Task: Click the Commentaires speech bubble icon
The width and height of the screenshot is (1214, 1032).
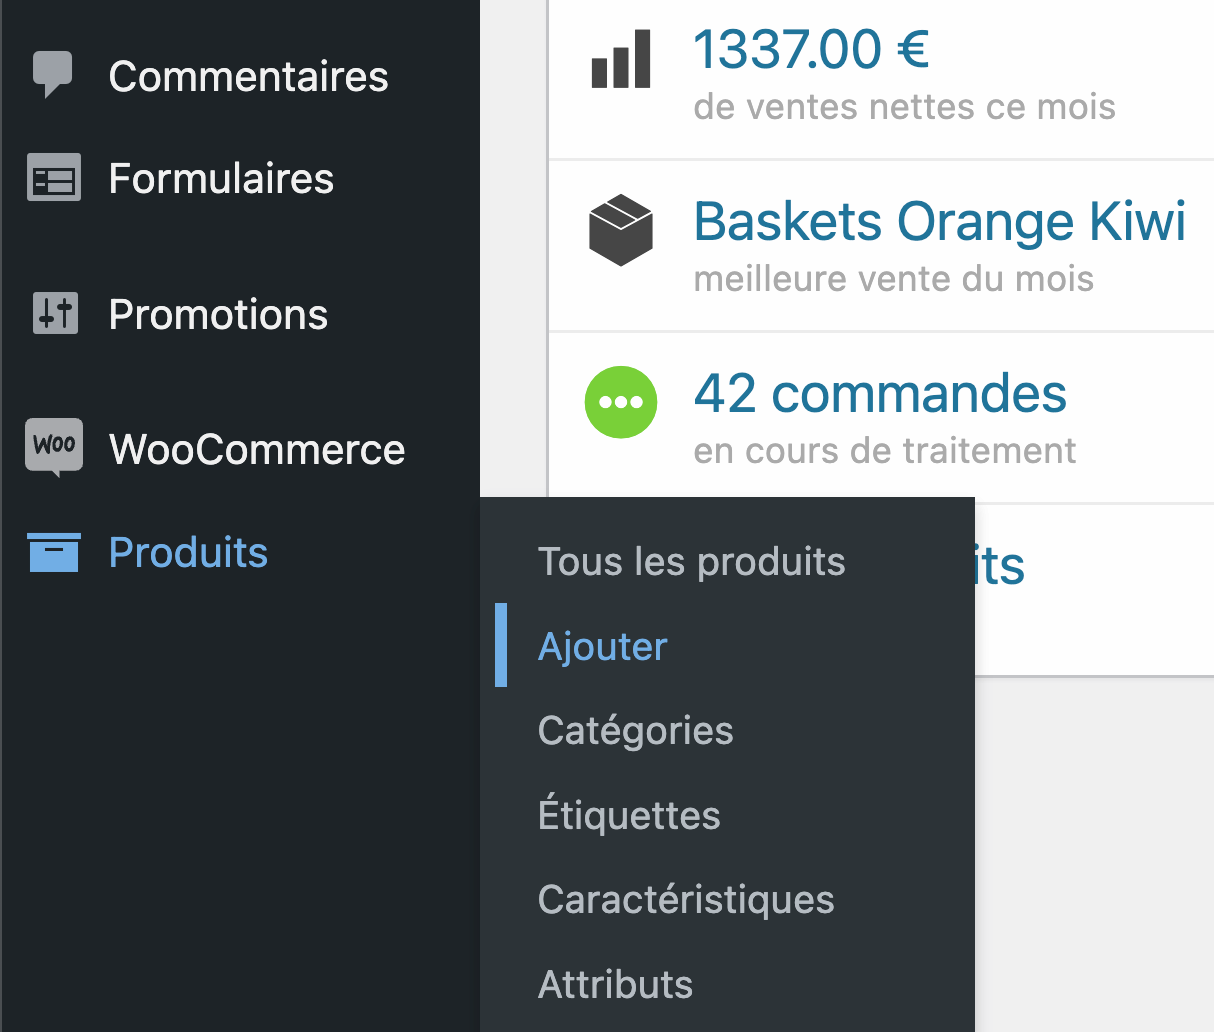Action: 53,75
